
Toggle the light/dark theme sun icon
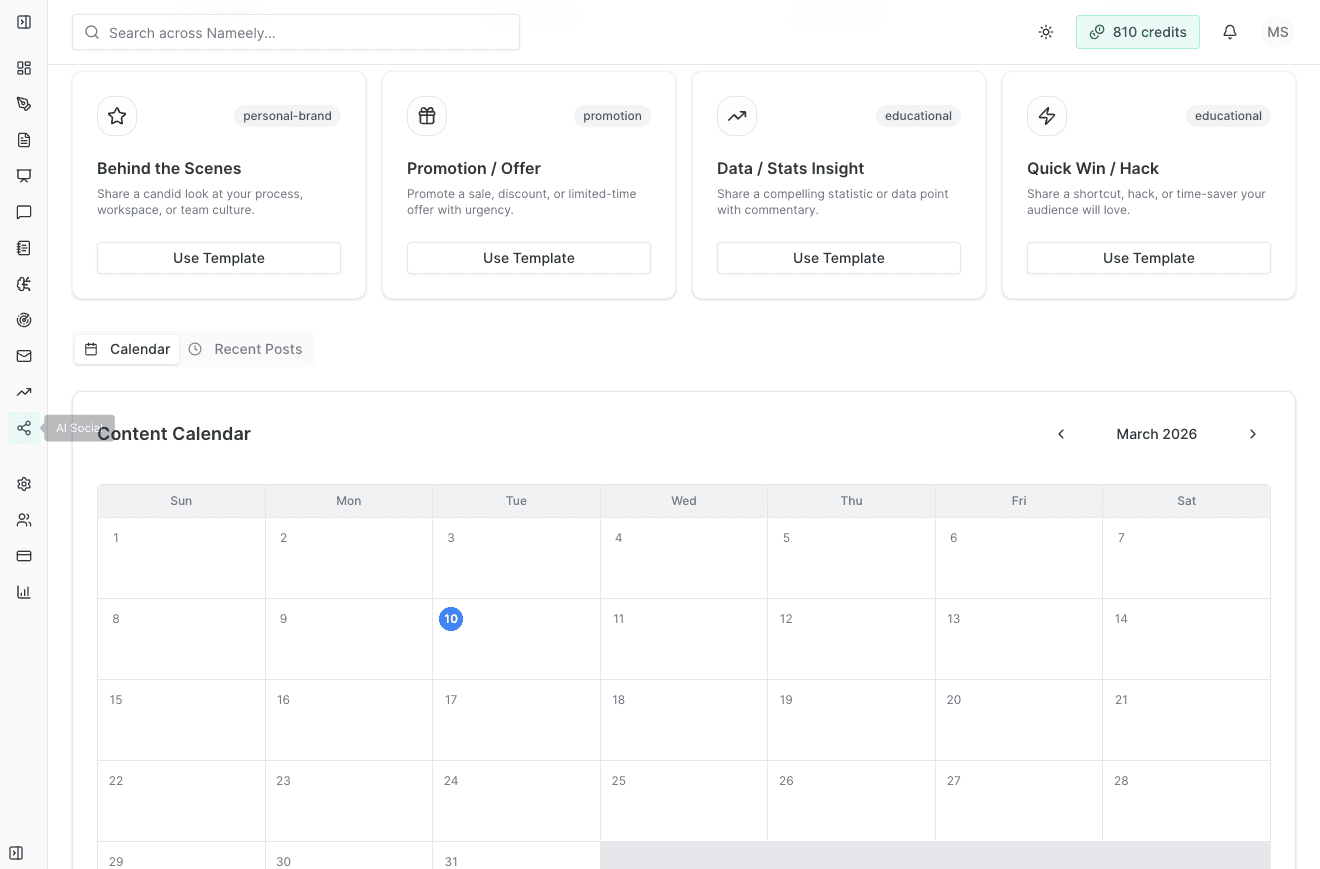point(1045,31)
